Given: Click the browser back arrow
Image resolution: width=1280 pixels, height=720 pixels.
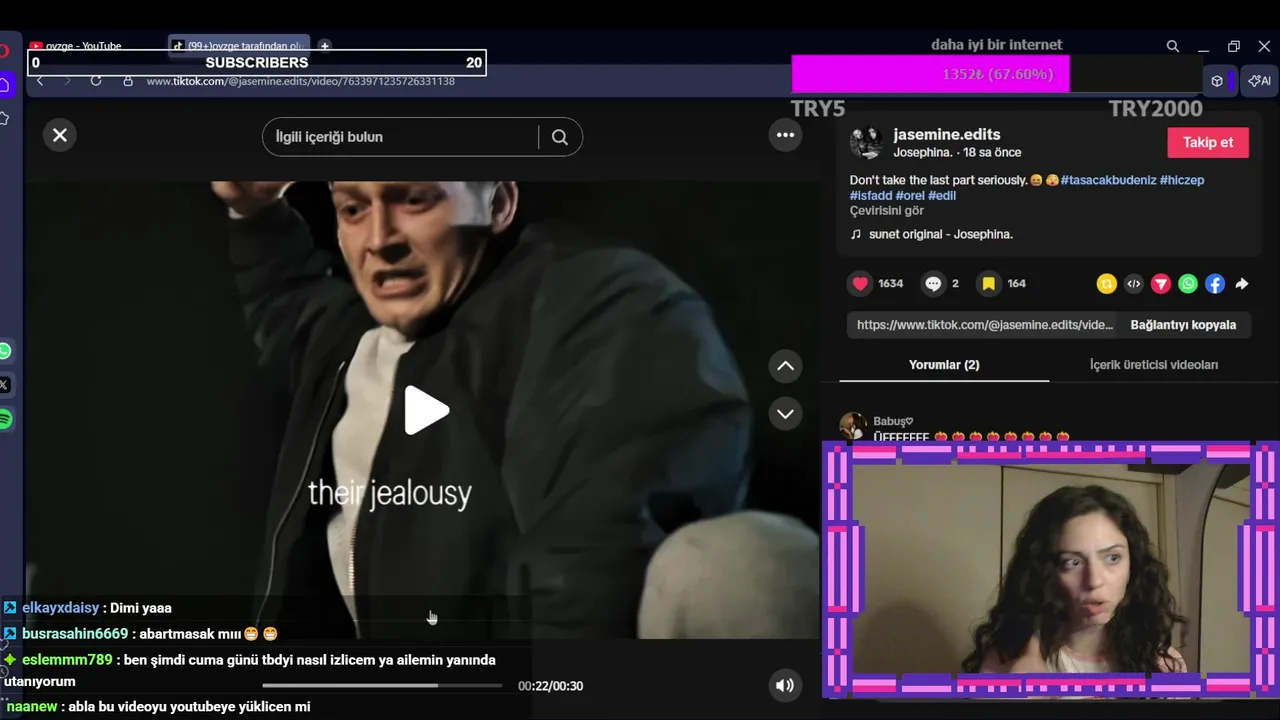Looking at the screenshot, I should [x=40, y=81].
